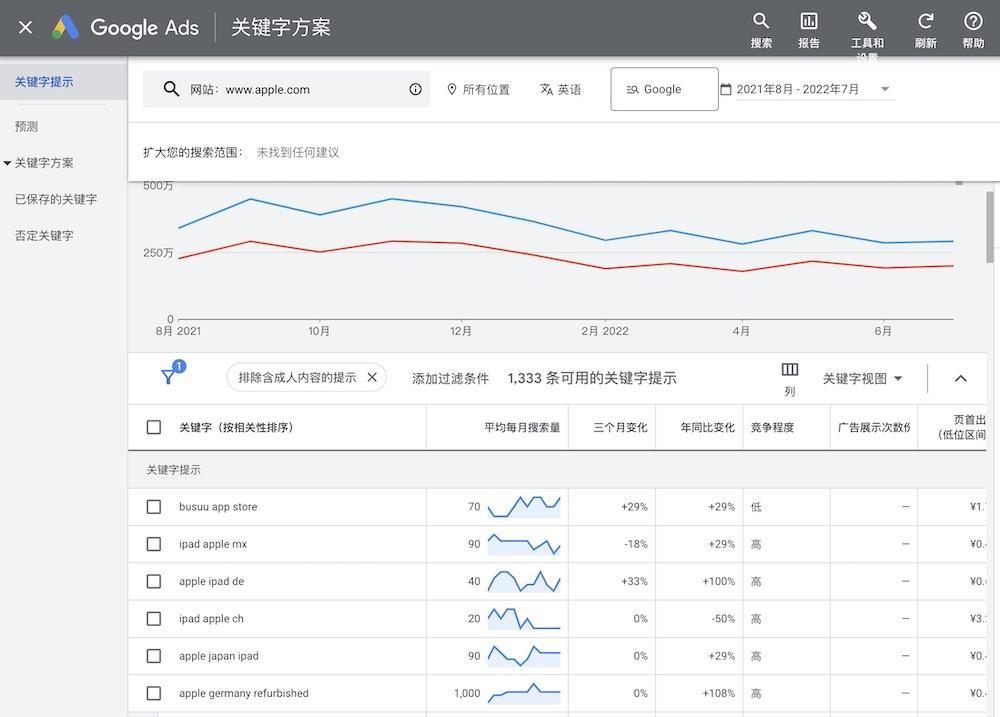Click the page vertical scrollbar

[990, 227]
